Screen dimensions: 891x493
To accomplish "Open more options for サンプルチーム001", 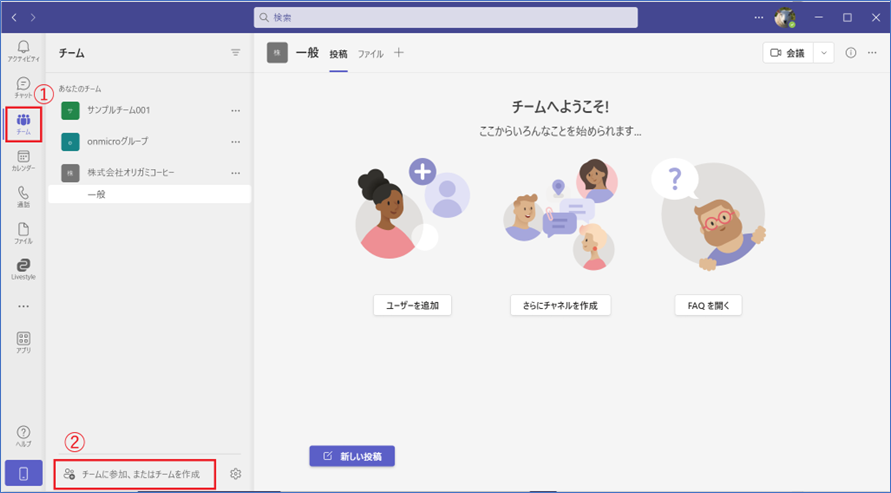I will click(x=236, y=110).
